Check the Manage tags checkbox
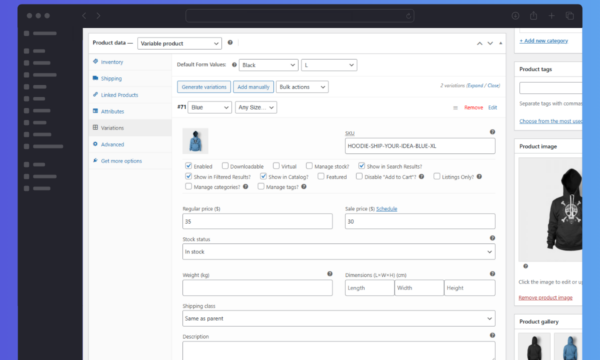Screen dimensions: 600x360 coord(261,186)
